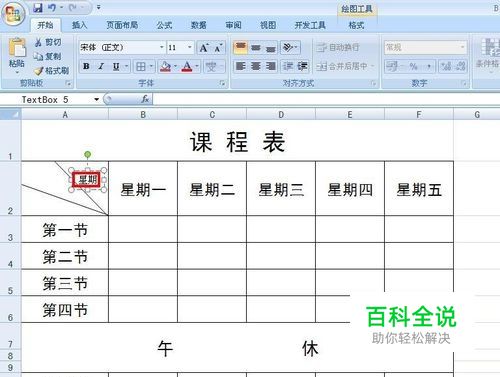This screenshot has height=377, width=500.
Task: Increase decimal places
Action: pos(446,66)
